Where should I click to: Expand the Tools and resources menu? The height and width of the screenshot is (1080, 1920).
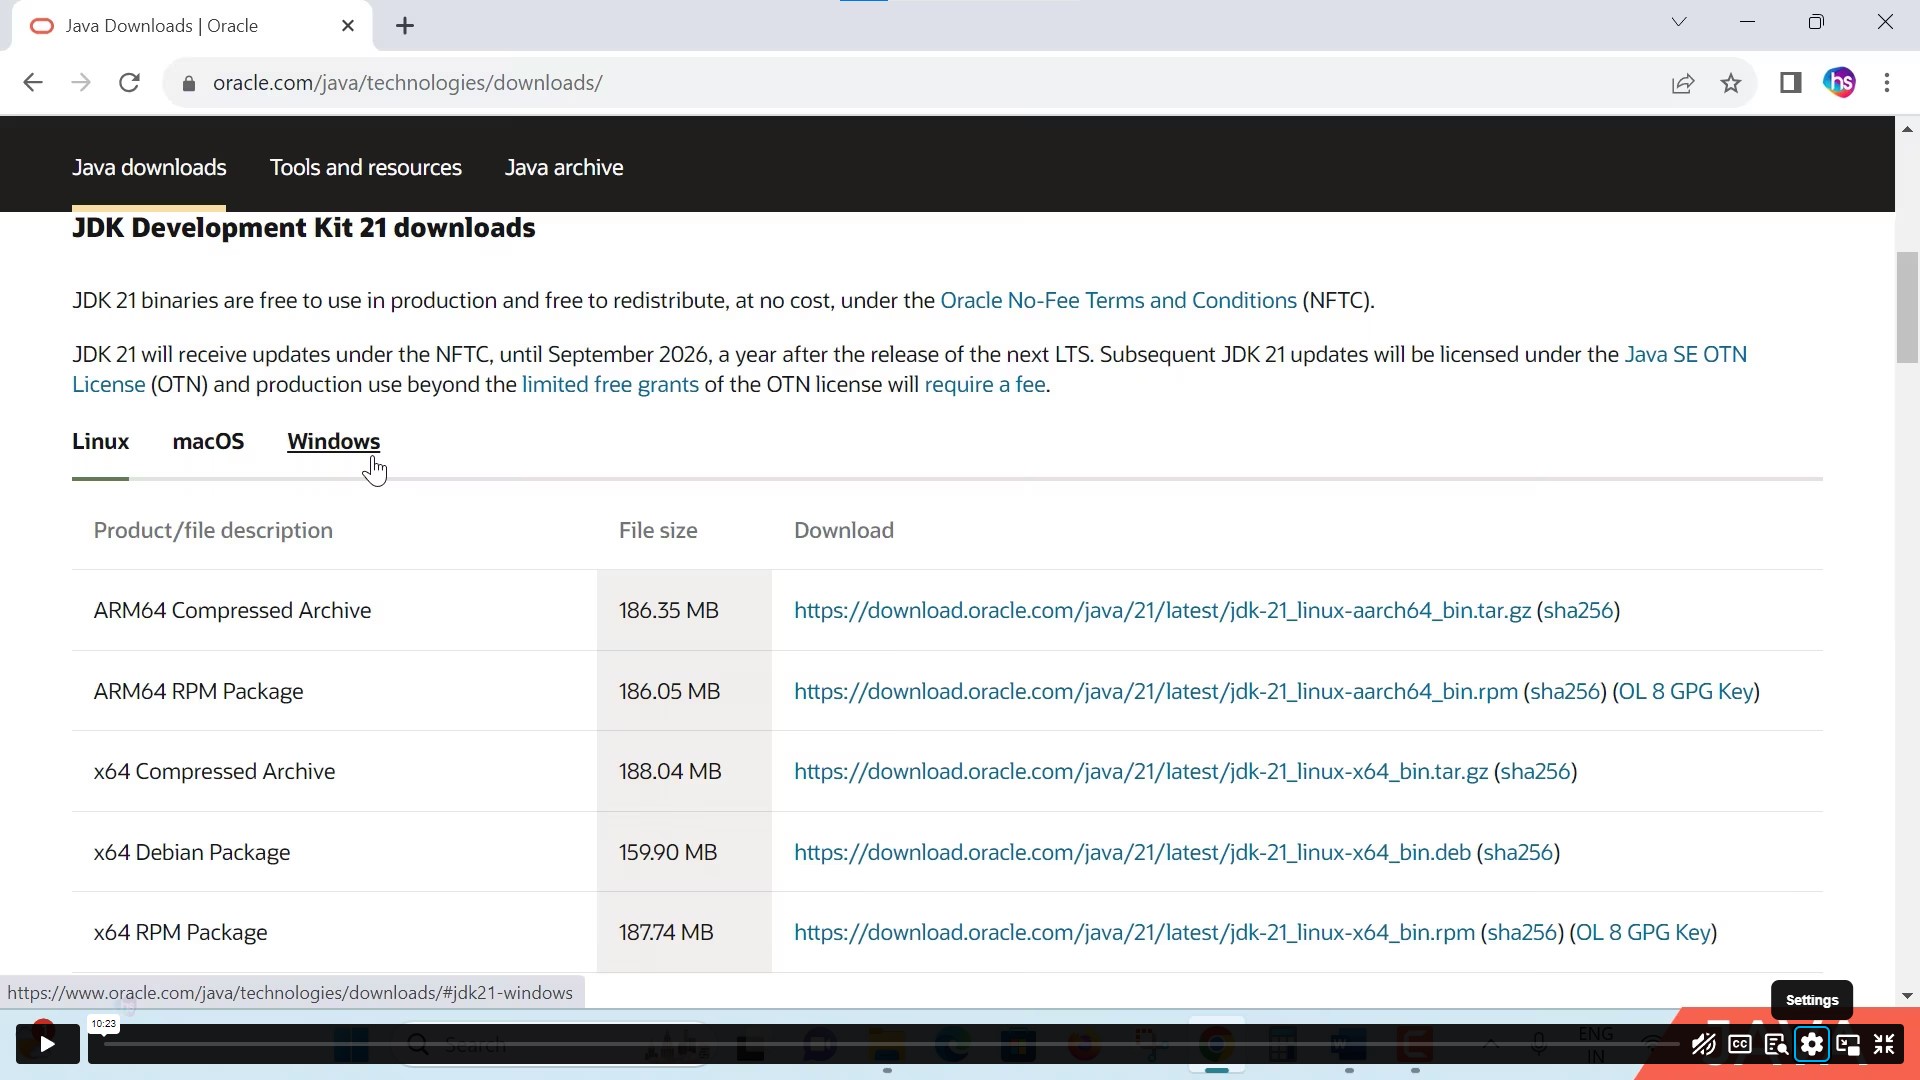coord(364,167)
